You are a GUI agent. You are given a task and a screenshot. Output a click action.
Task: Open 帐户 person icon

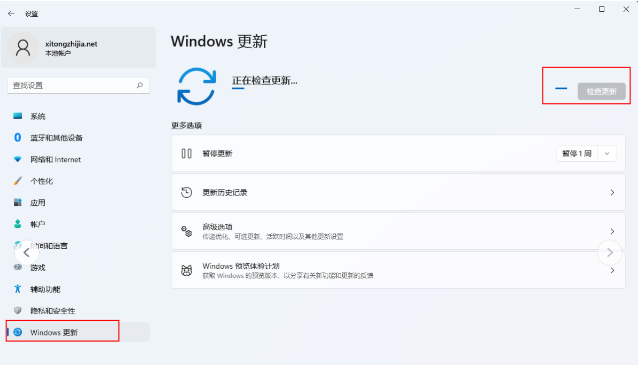point(17,224)
